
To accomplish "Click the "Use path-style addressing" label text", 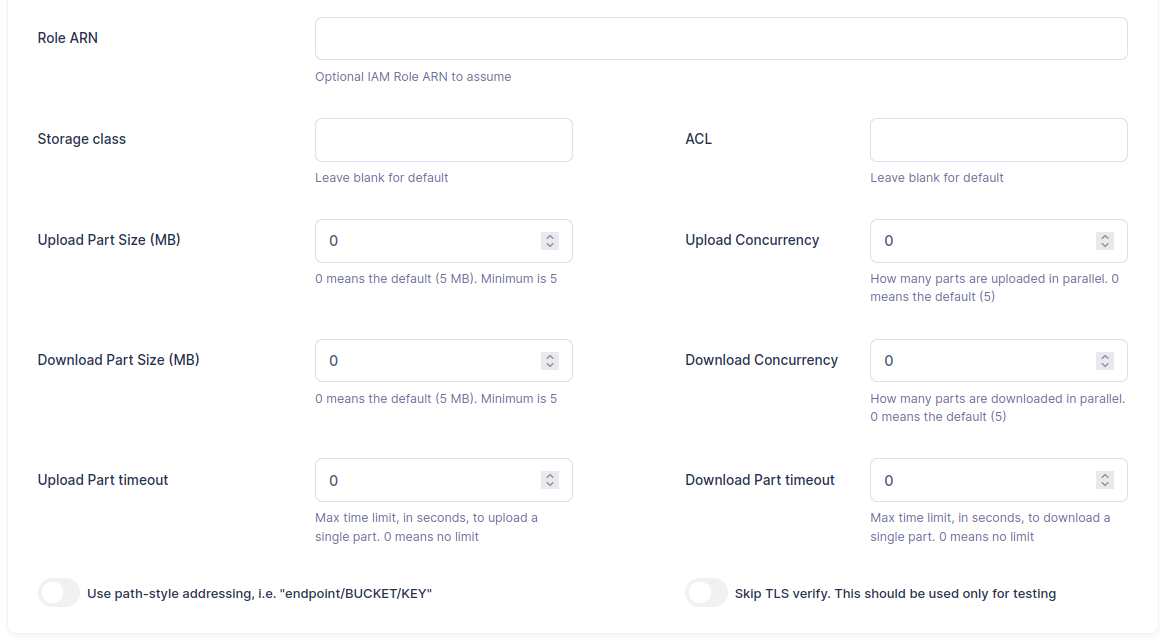I will [x=259, y=594].
